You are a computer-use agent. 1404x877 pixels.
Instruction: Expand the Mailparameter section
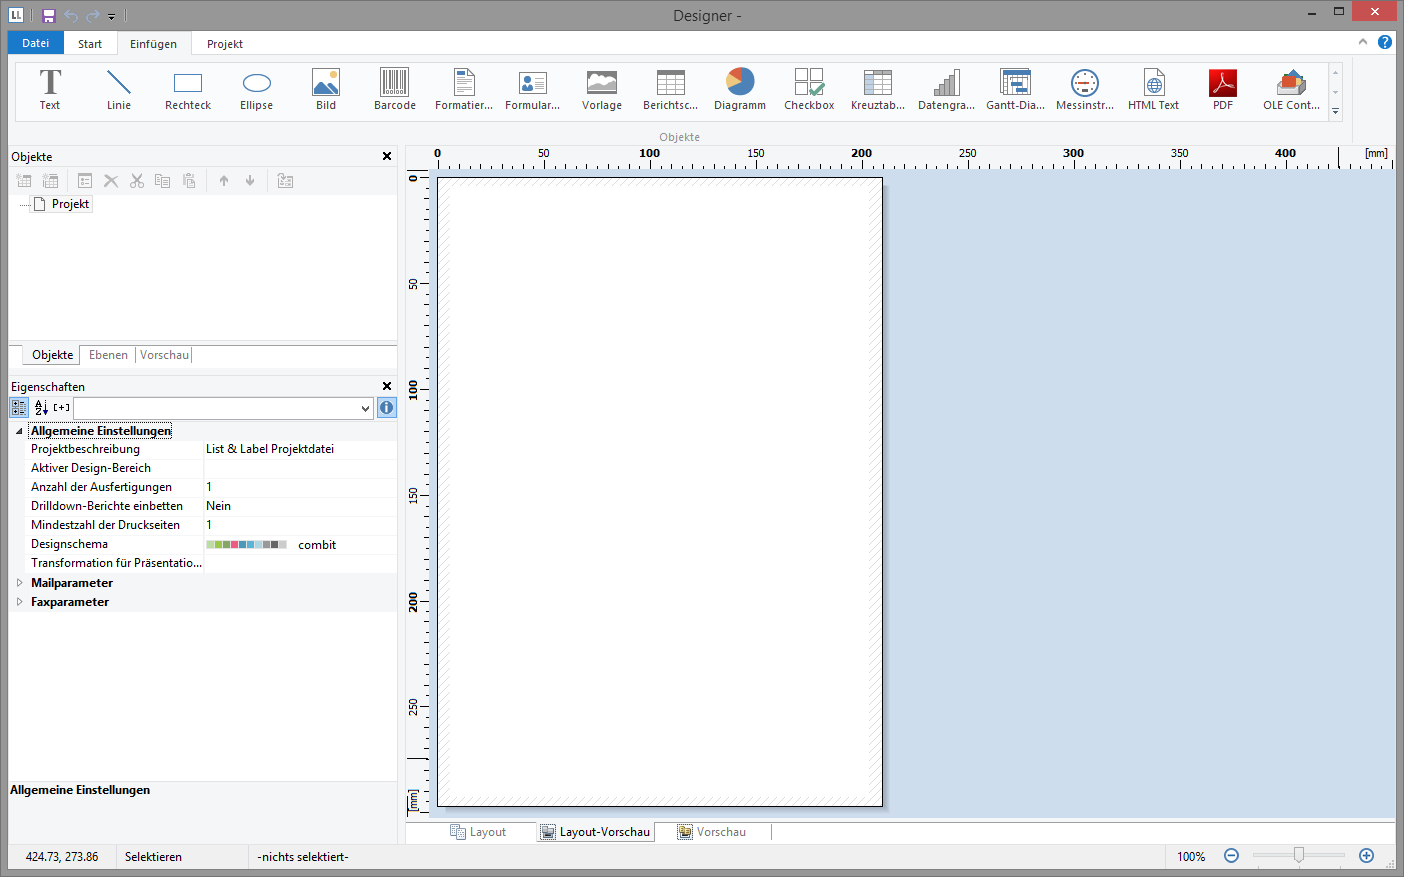pos(19,583)
